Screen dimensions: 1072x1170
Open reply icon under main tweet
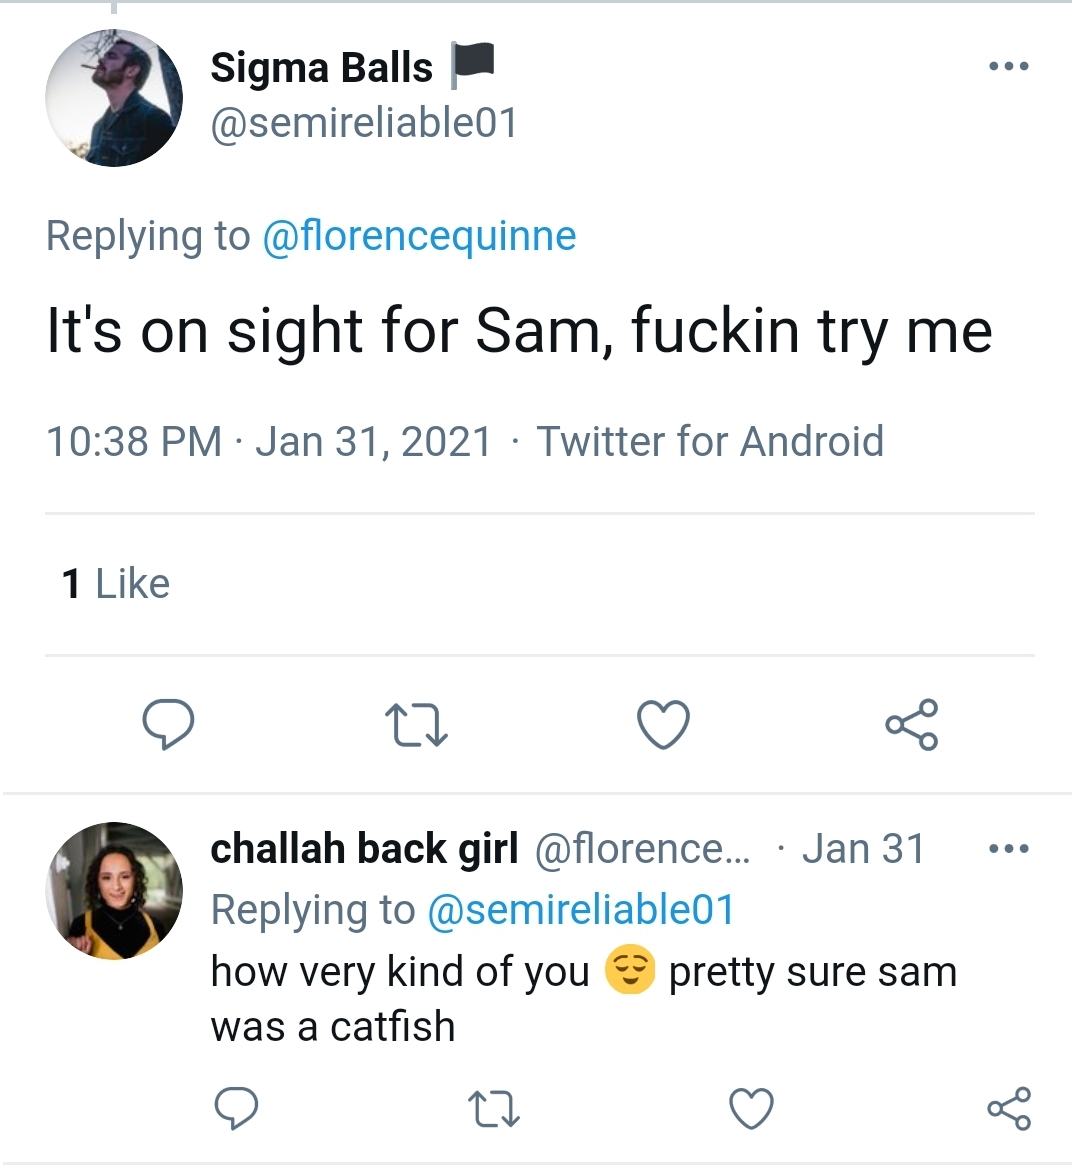coord(169,724)
